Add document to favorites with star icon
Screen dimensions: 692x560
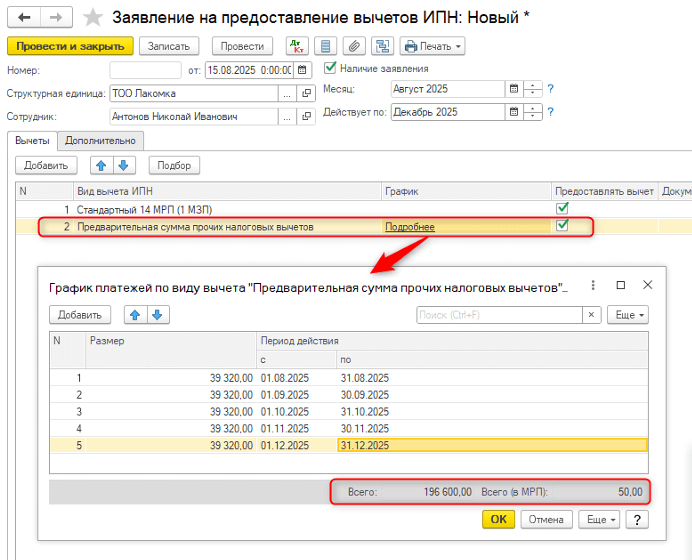pos(93,18)
